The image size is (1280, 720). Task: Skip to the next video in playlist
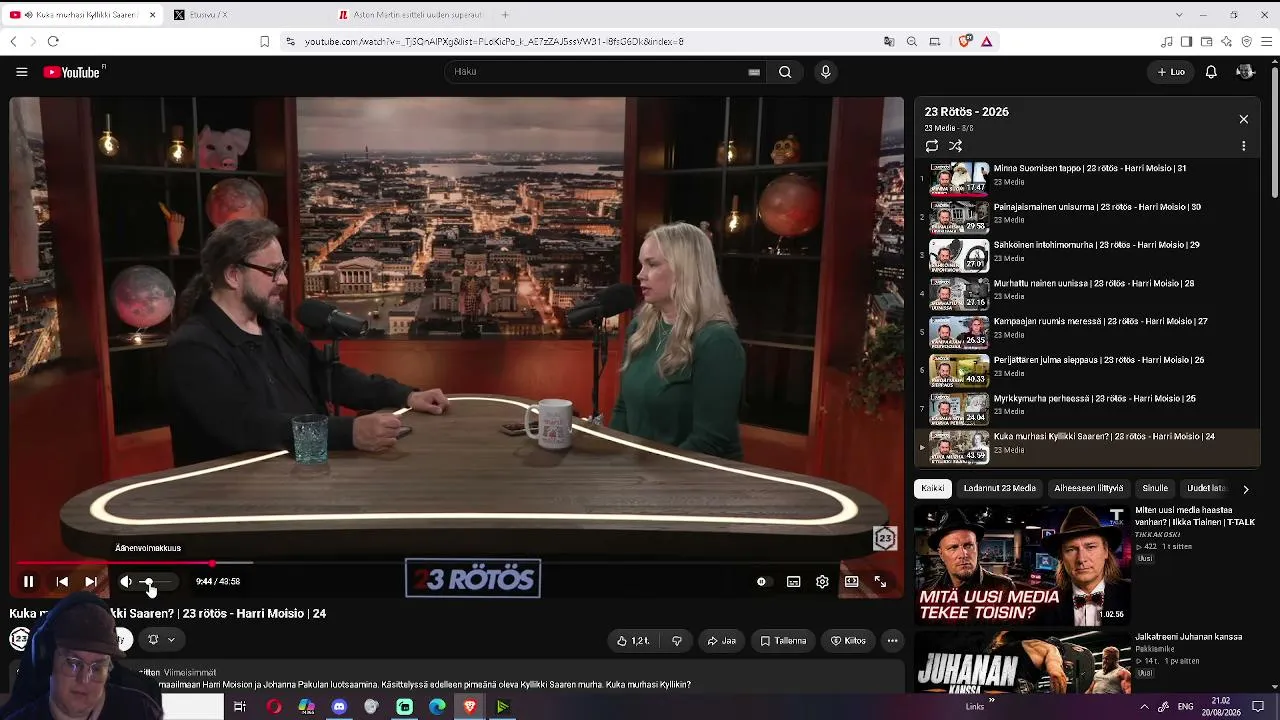[91, 581]
